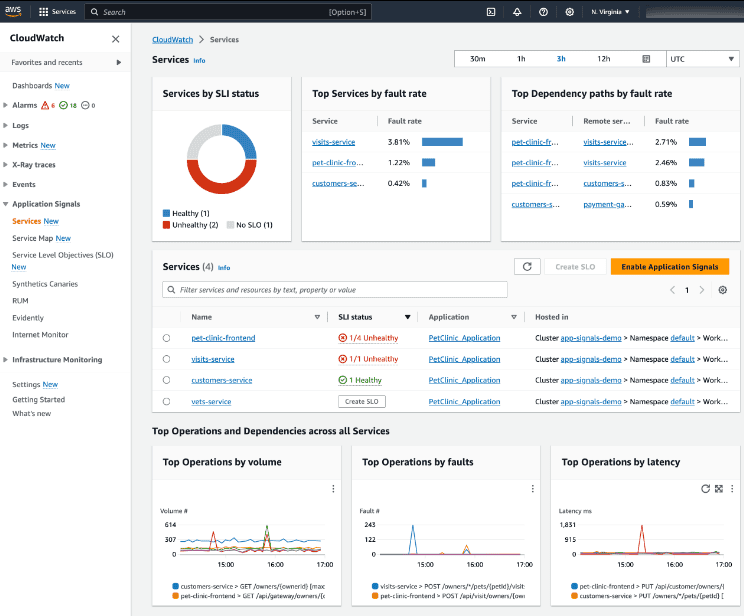Select the 1h time range
Screen dimensions: 744x616
tap(521, 59)
